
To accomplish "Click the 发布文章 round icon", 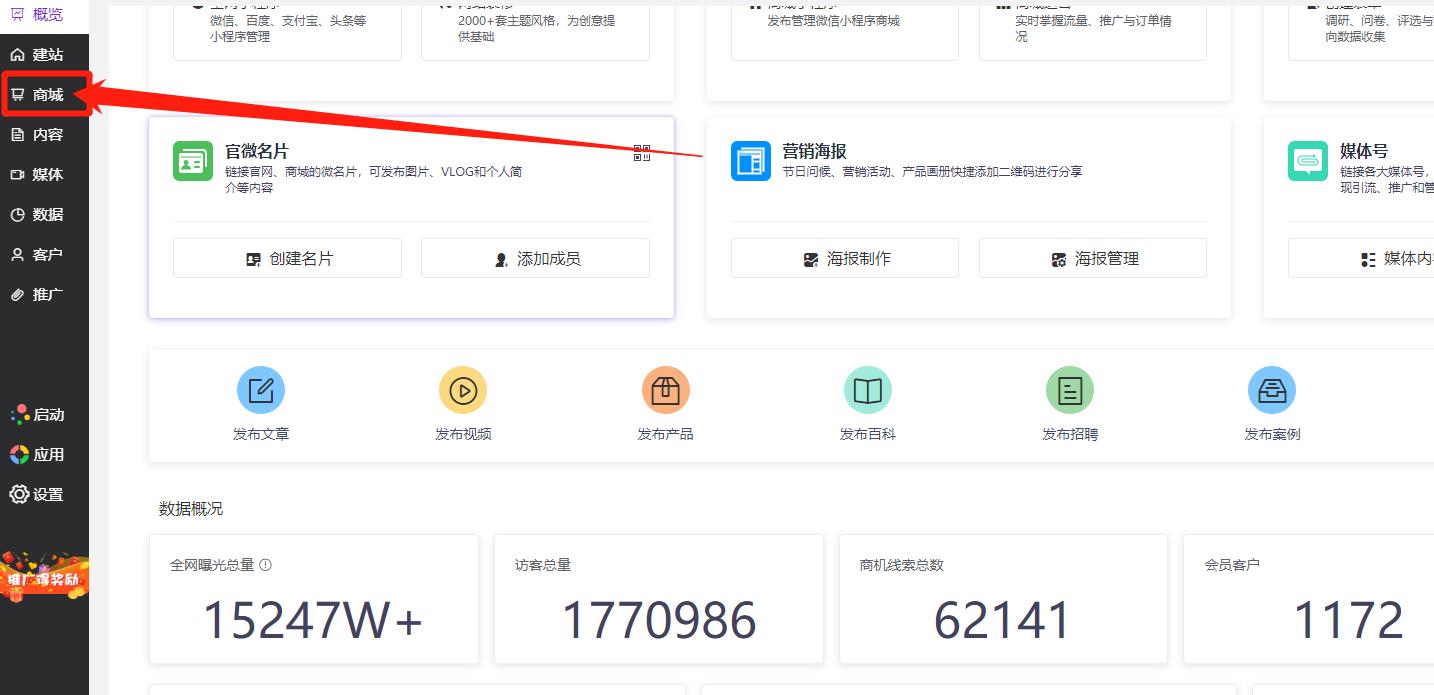I will coord(261,390).
